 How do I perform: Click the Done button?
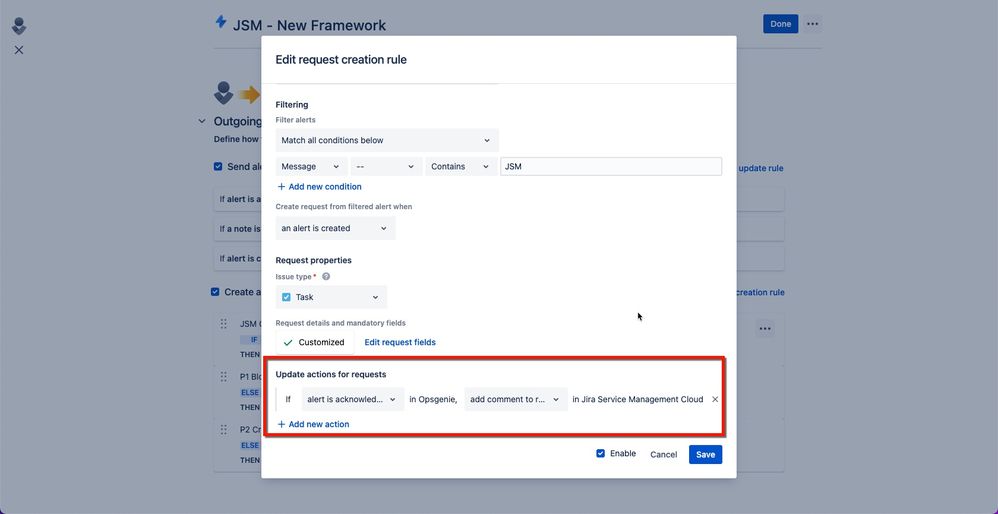click(x=780, y=24)
